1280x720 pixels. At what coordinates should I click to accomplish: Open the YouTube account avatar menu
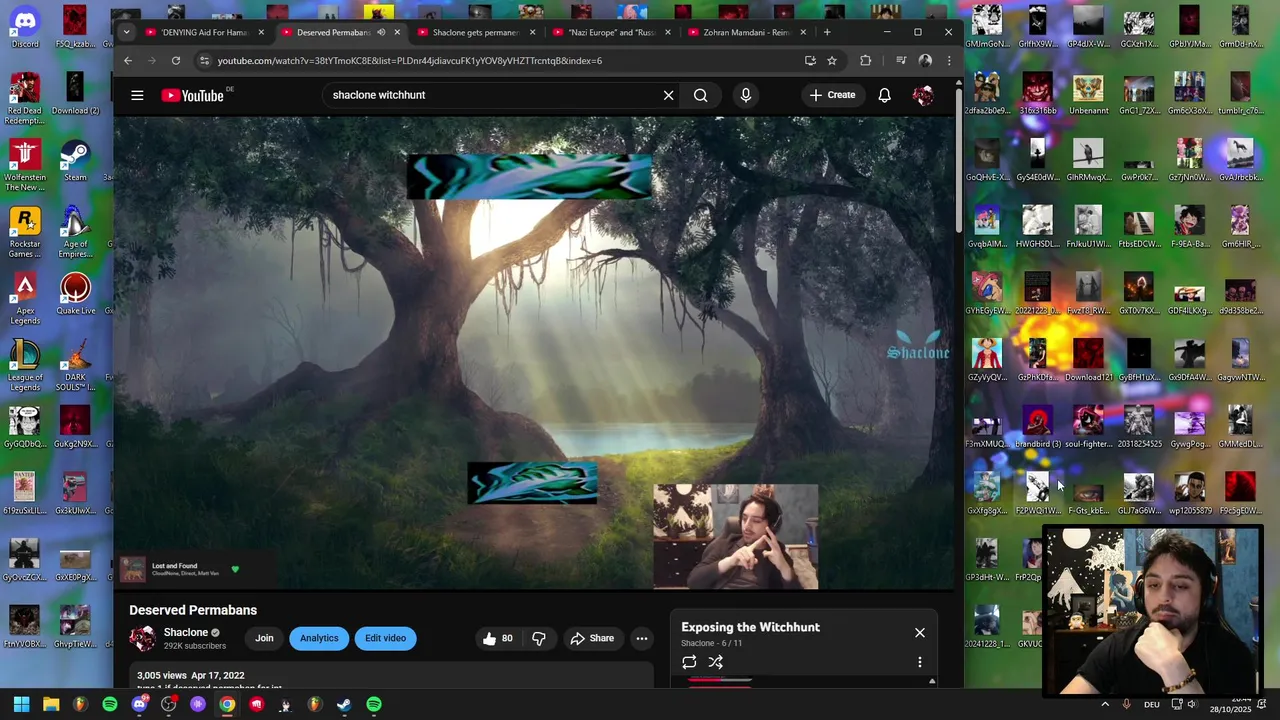pyautogui.click(x=923, y=95)
